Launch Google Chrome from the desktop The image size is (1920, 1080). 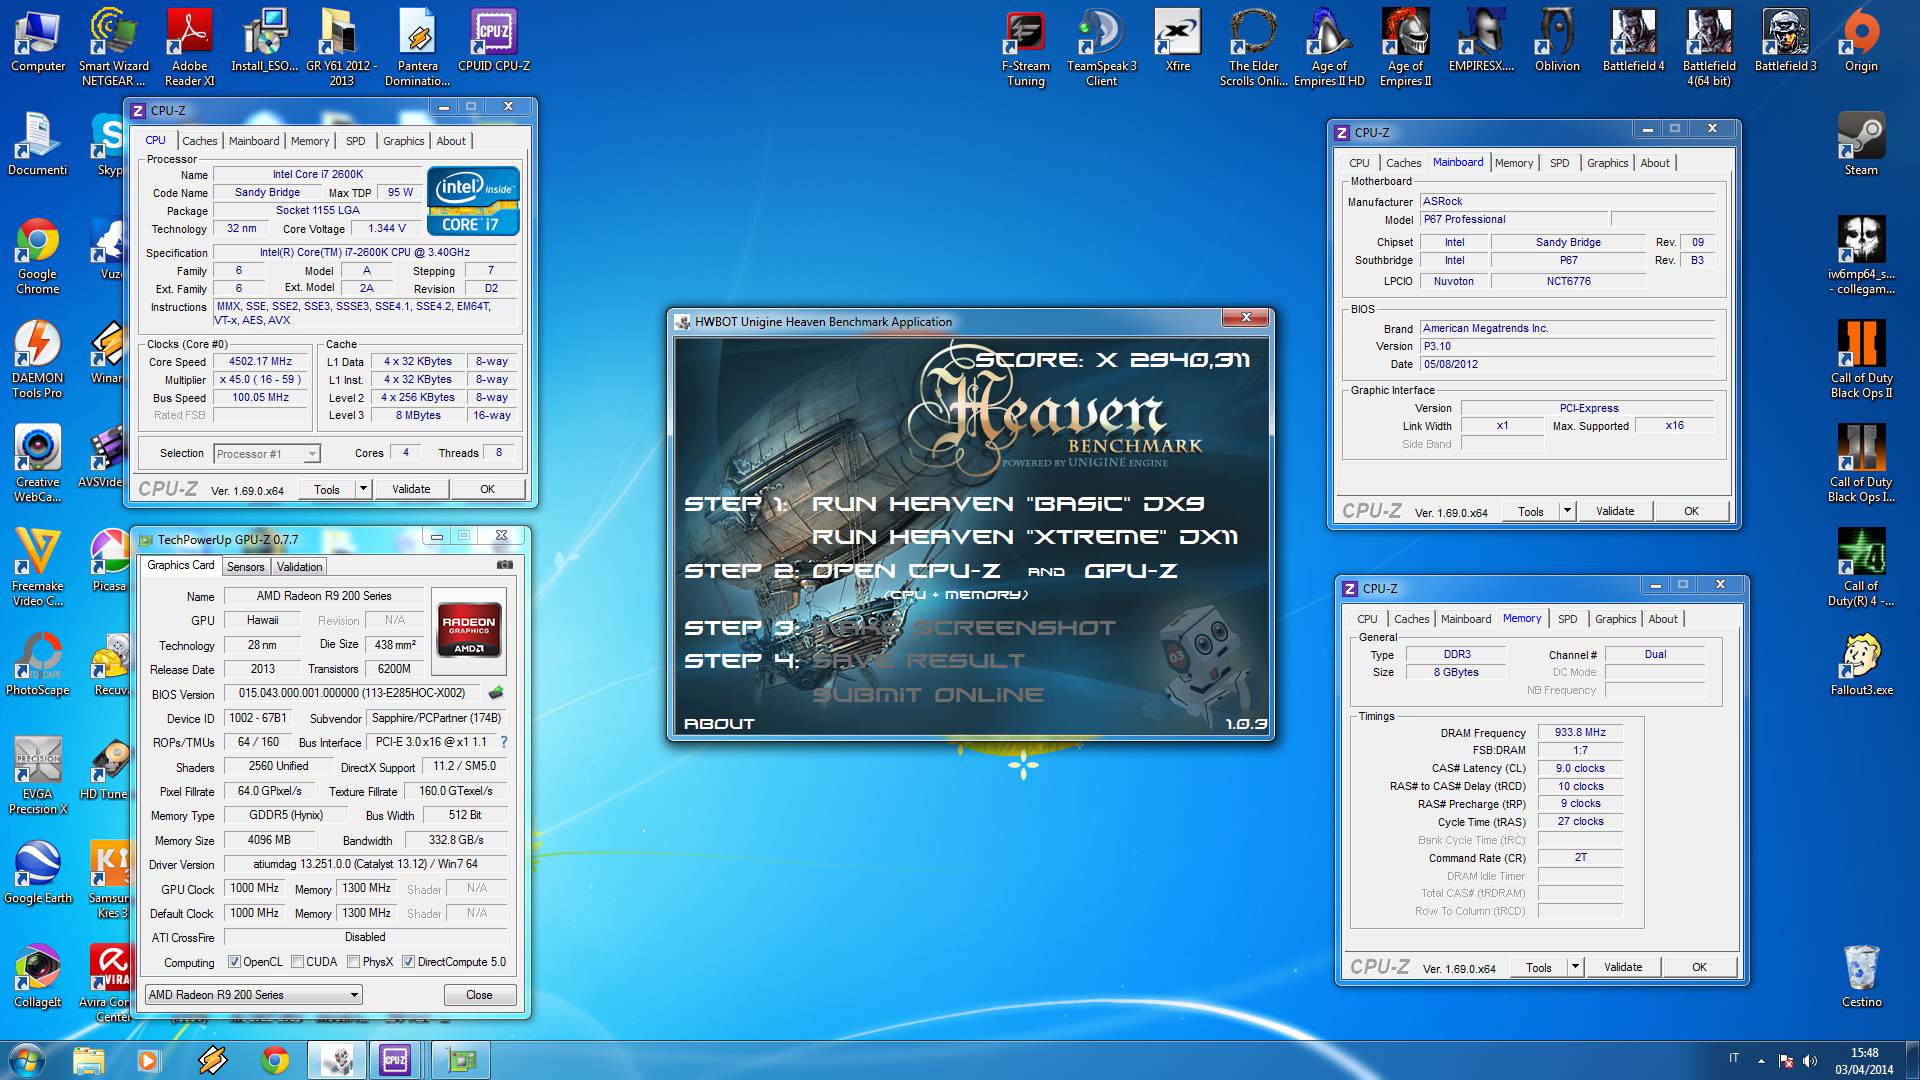38,255
